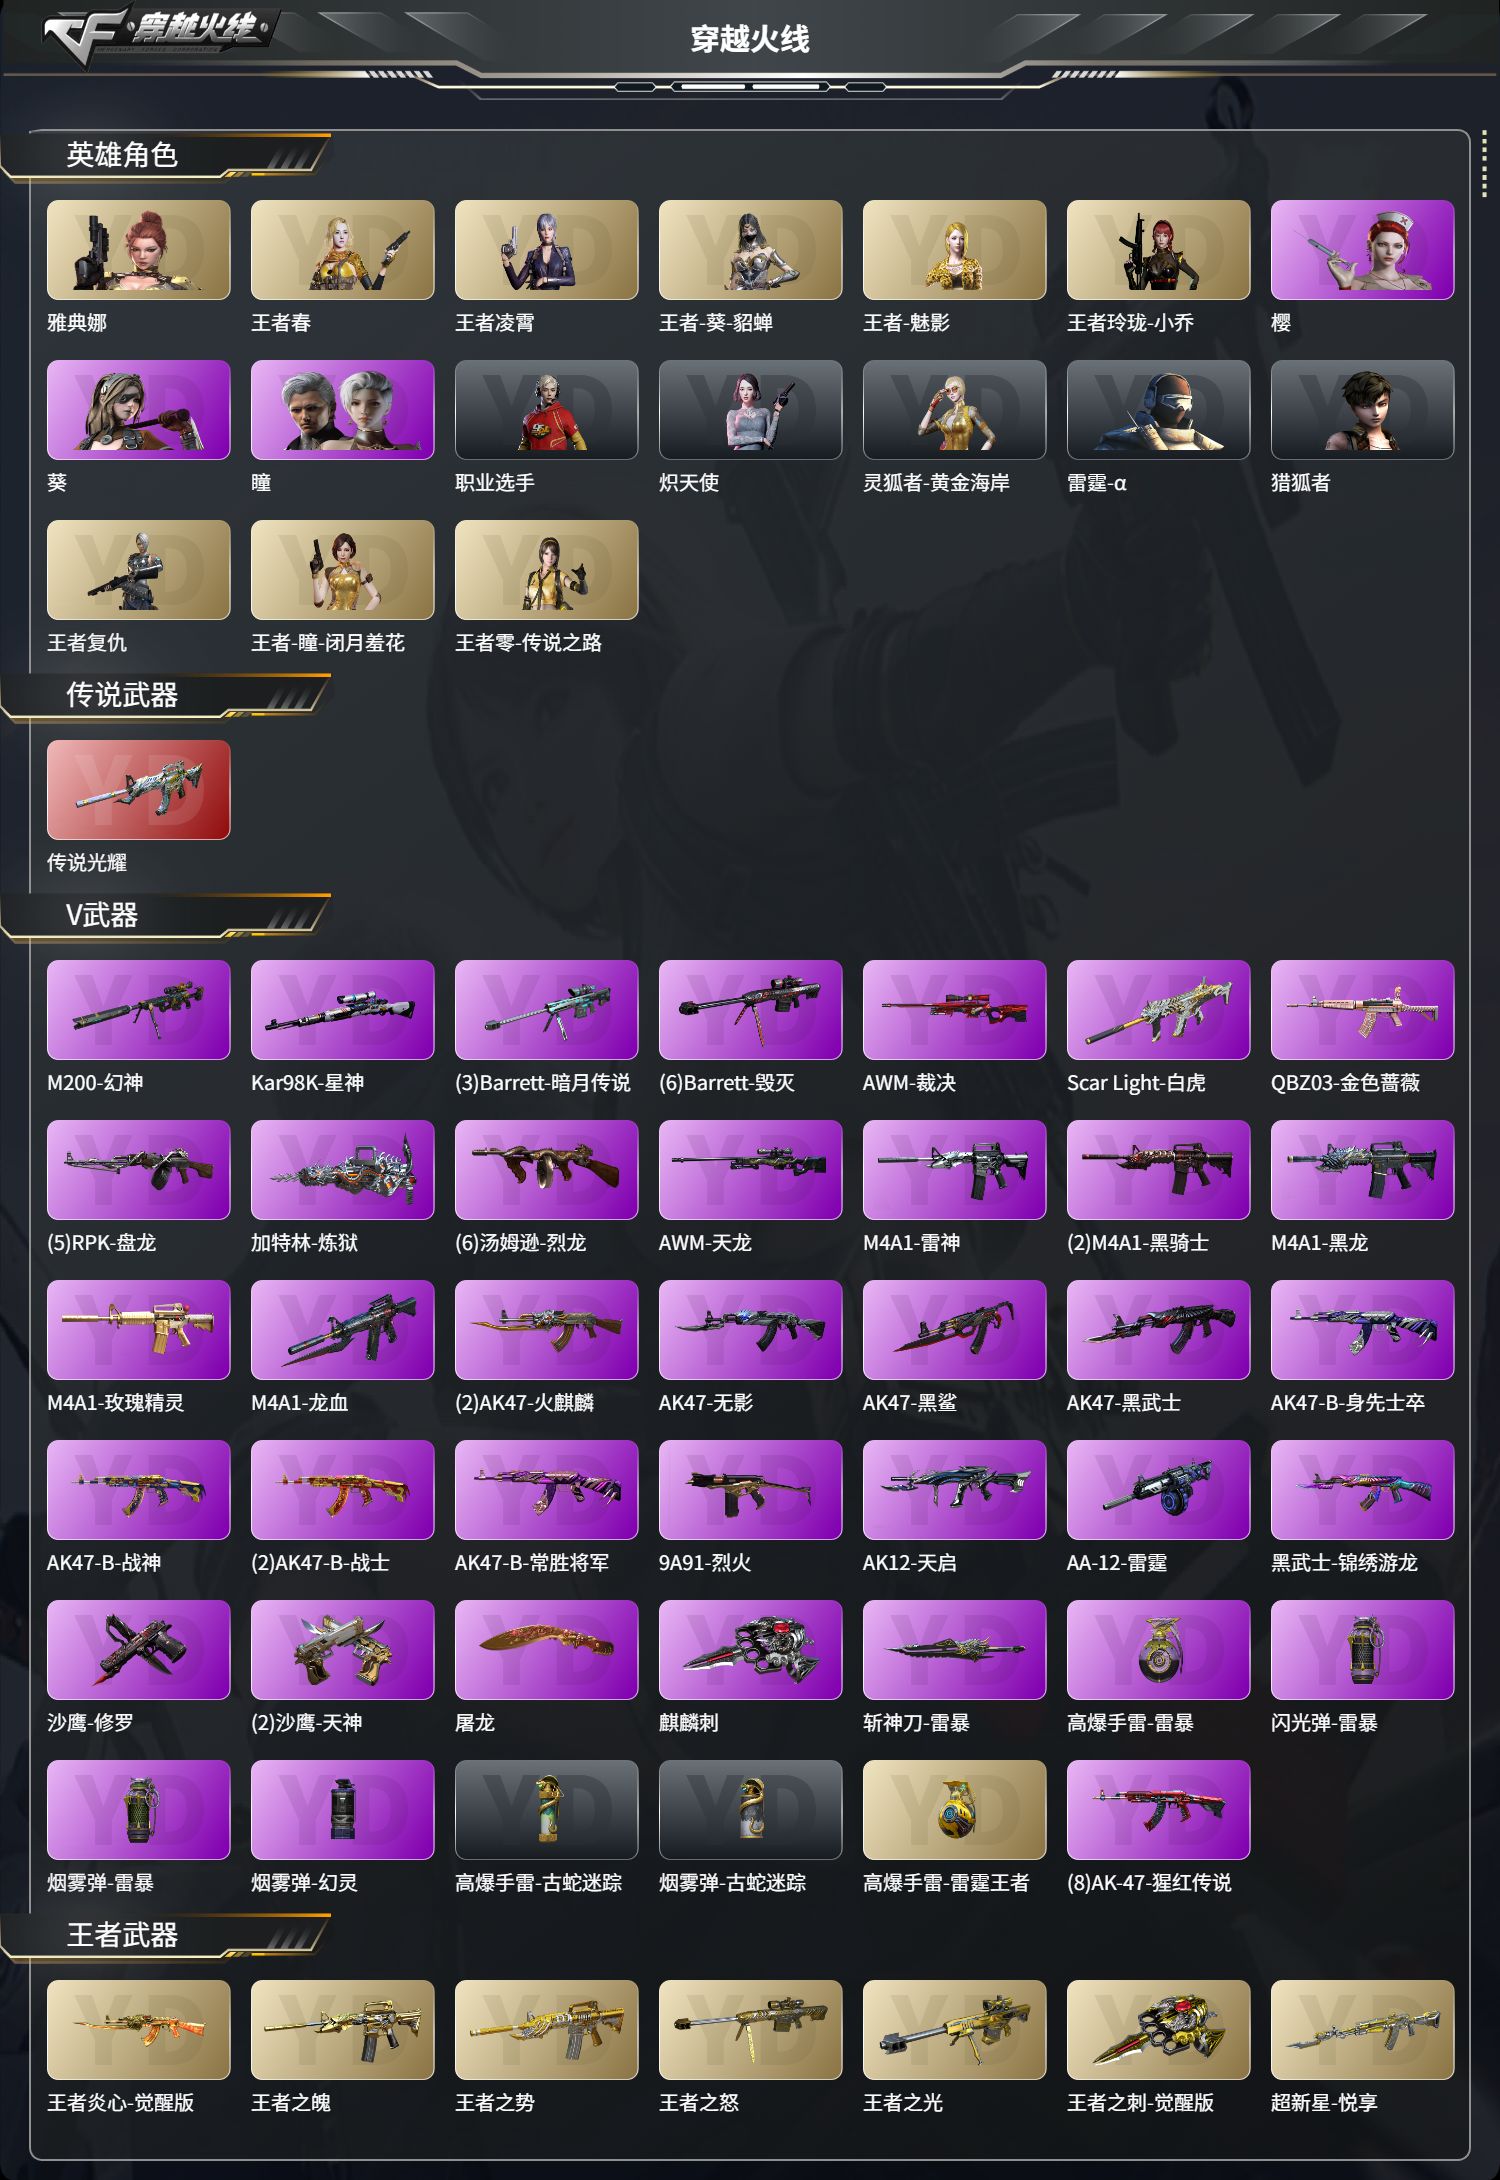Select the 王者武器 section header
Viewport: 1500px width, 2180px height.
click(122, 1935)
